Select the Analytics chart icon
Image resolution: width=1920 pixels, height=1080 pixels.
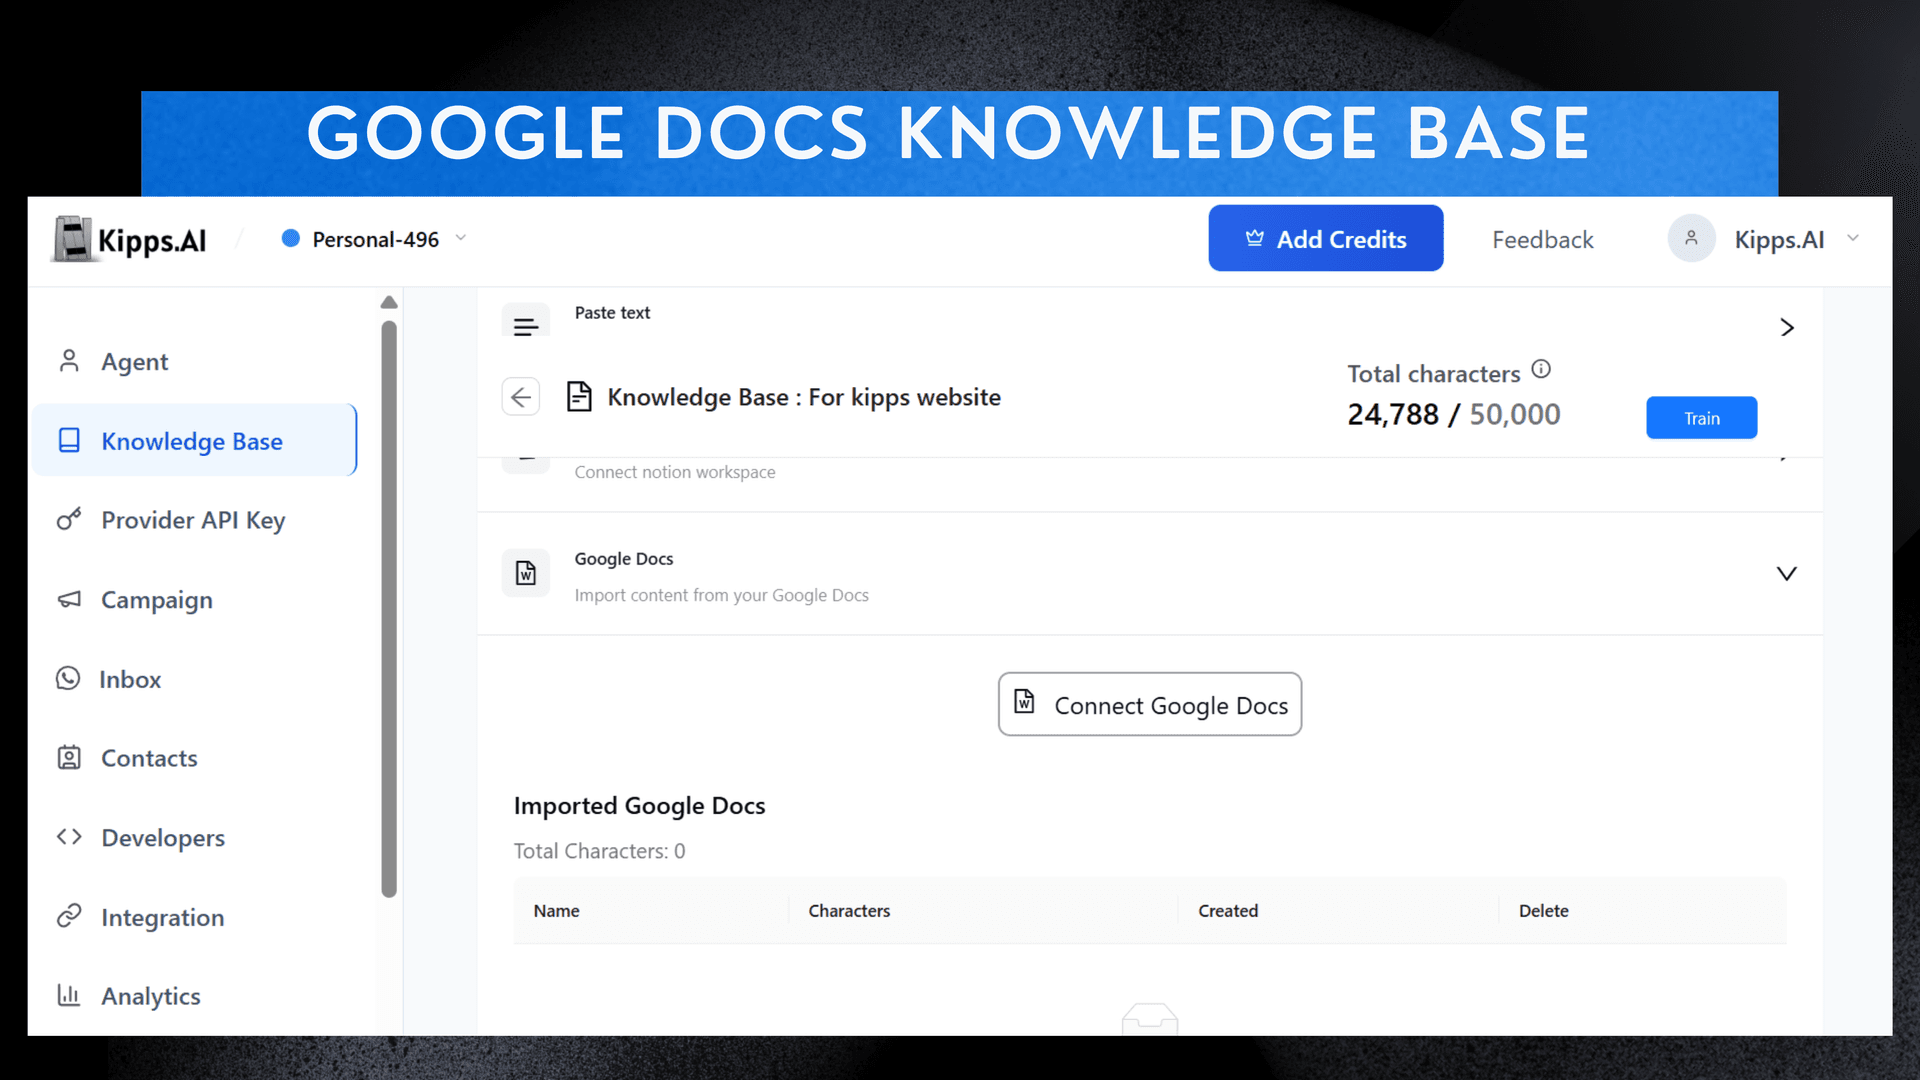tap(68, 996)
